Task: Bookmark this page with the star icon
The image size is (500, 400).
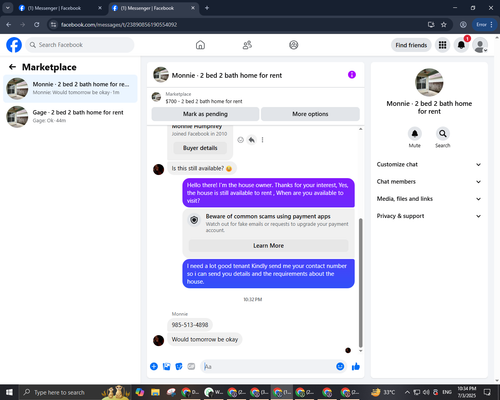Action: (x=444, y=24)
